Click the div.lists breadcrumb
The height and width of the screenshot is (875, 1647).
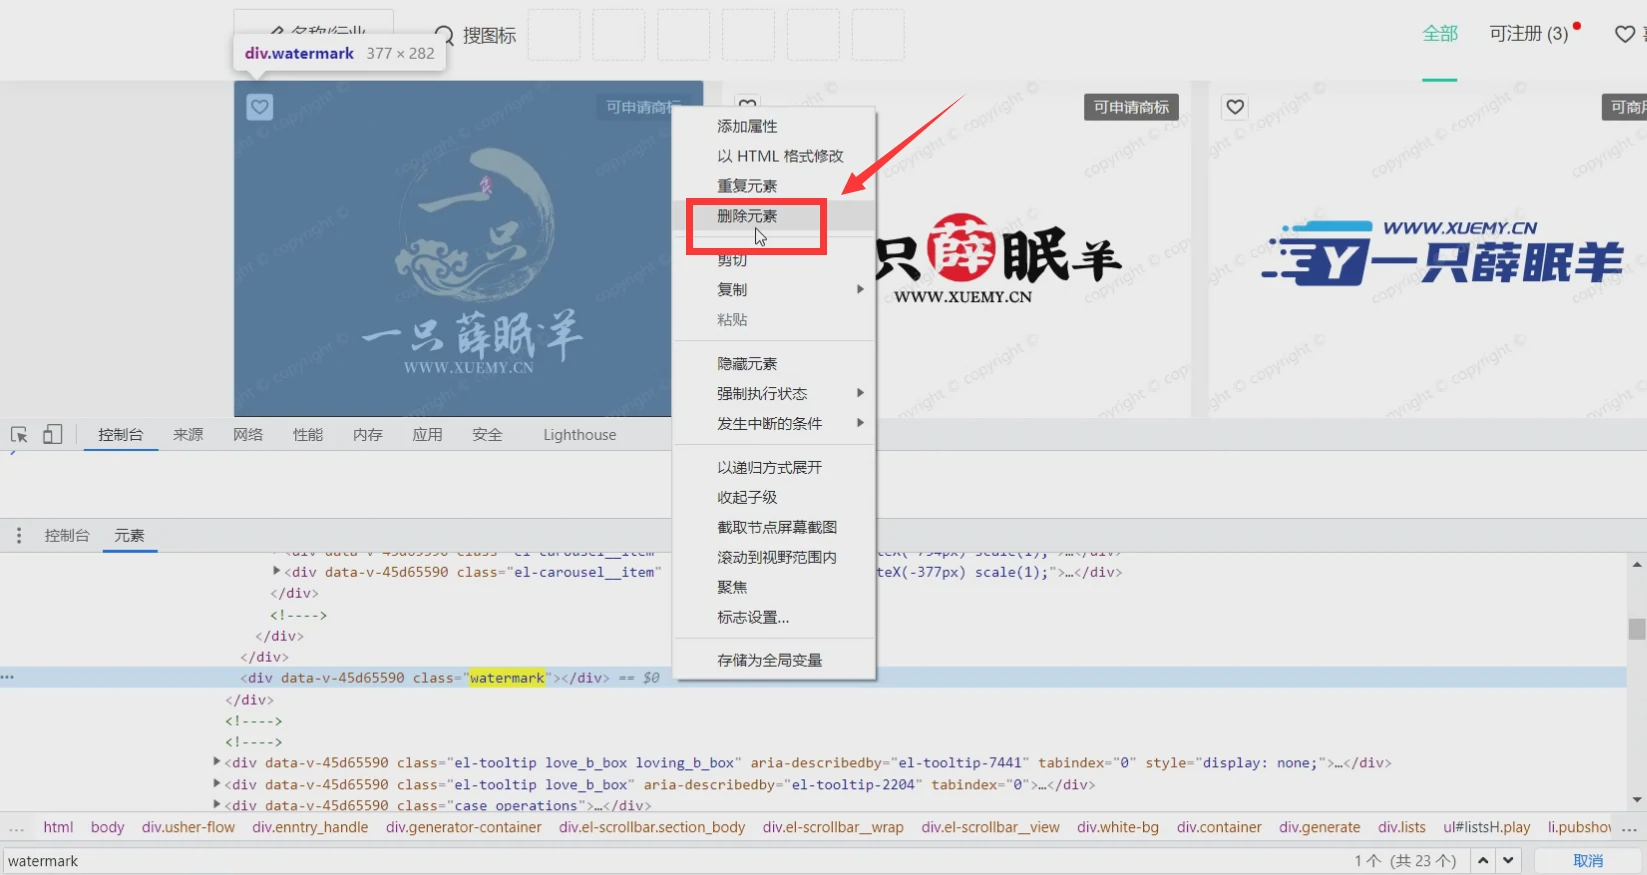1402,828
